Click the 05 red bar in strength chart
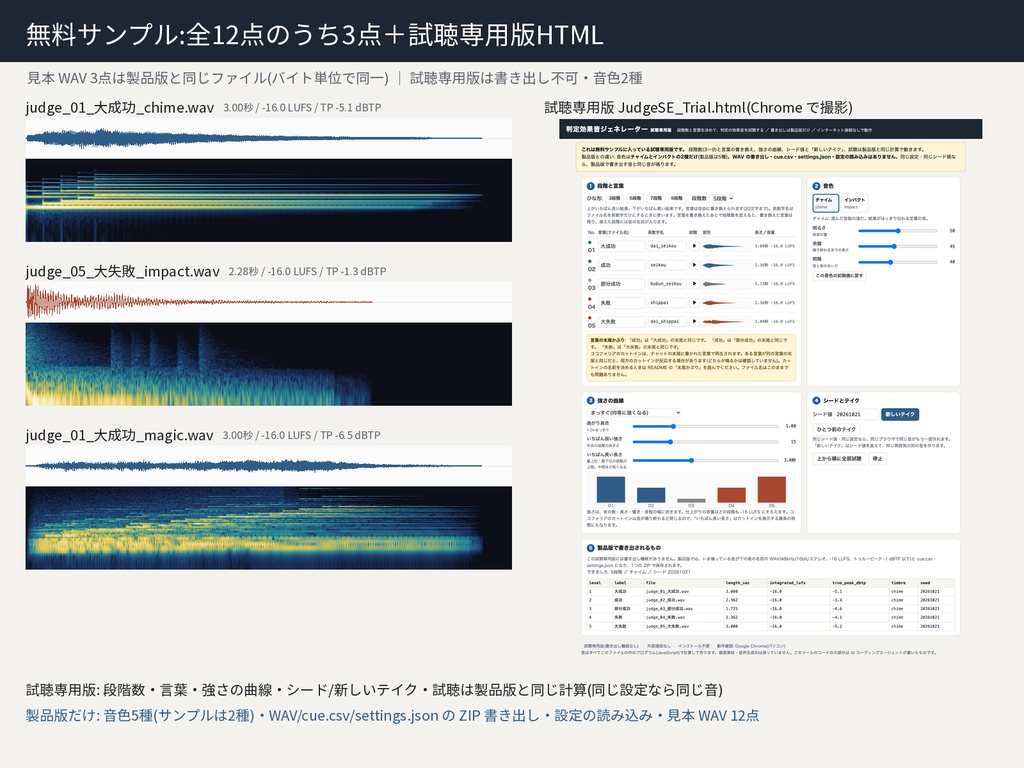 click(x=771, y=490)
